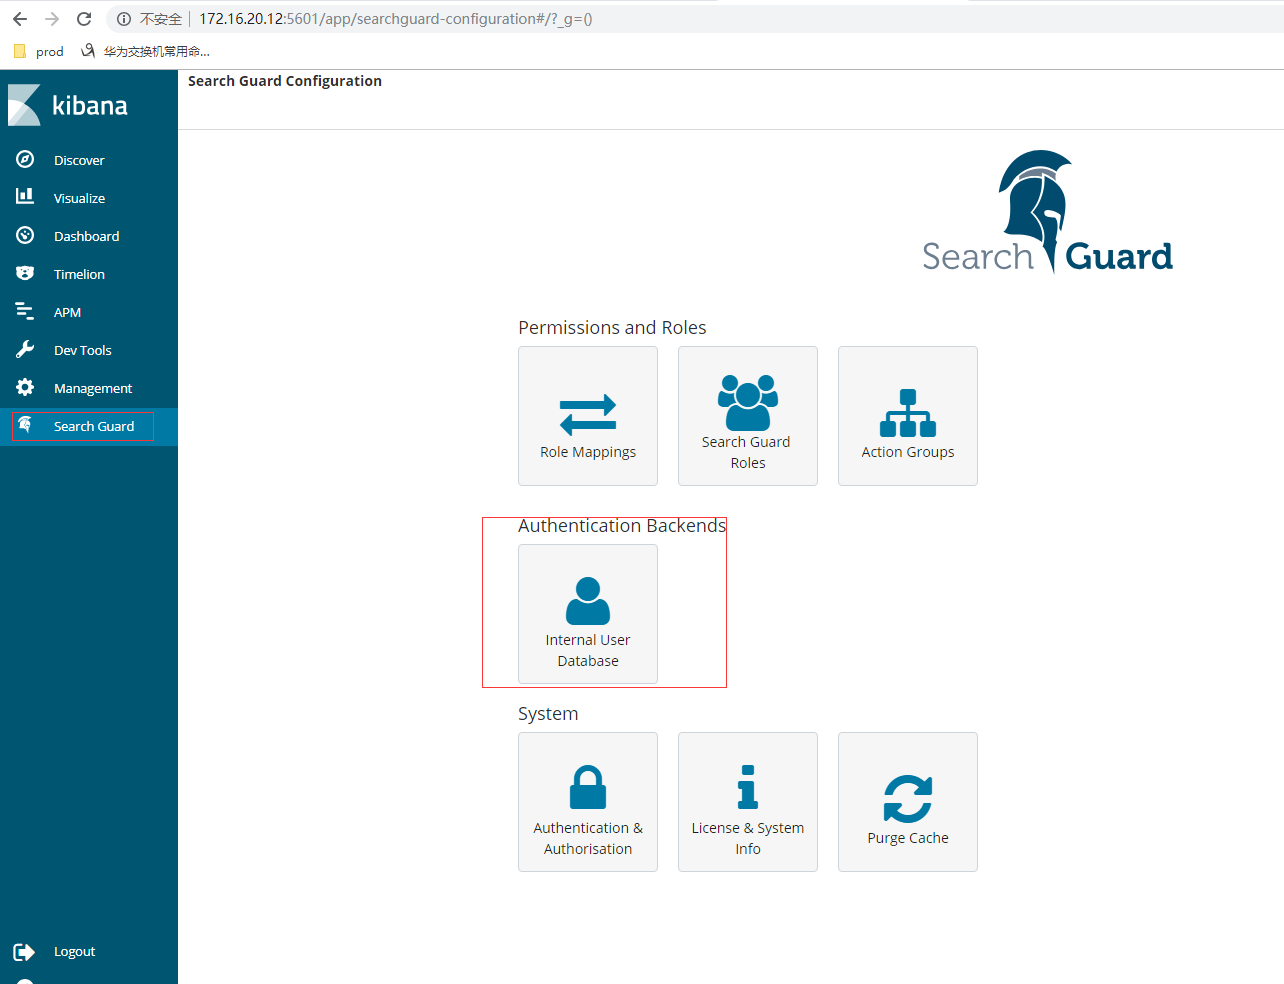The width and height of the screenshot is (1284, 984).
Task: Click the Internal User Database person icon
Action: (x=588, y=601)
